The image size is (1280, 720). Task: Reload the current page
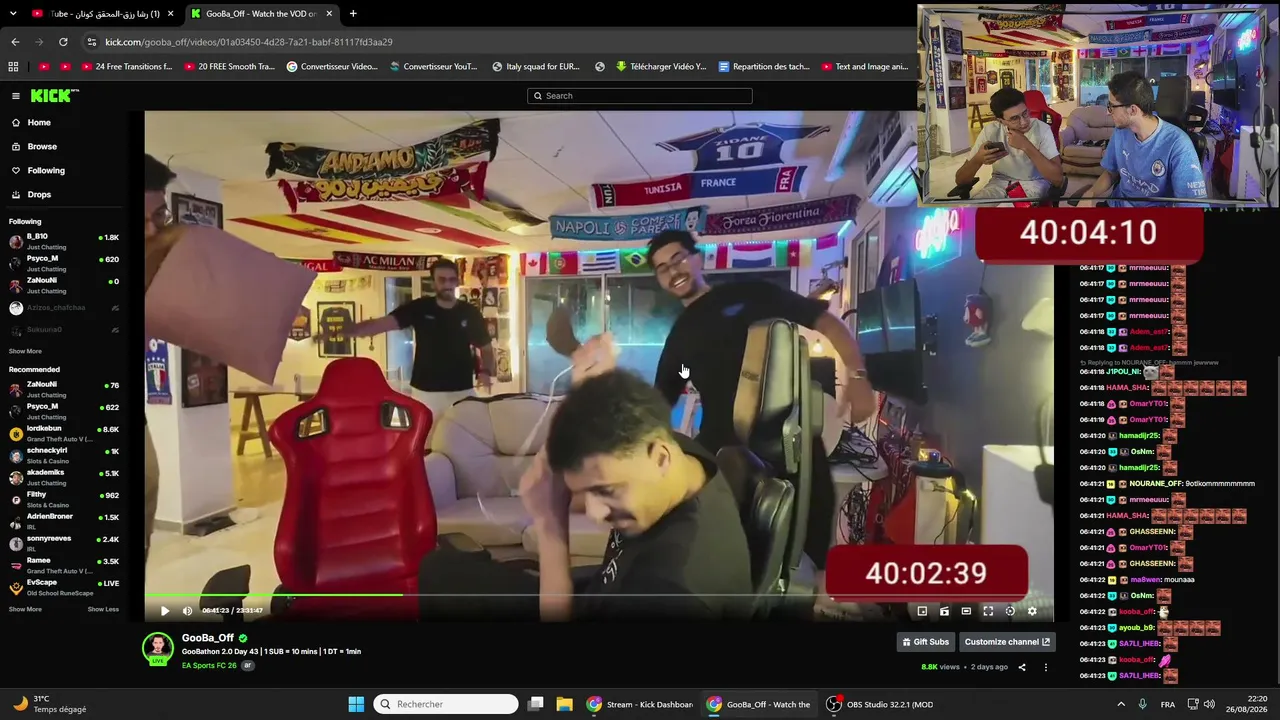click(x=63, y=42)
